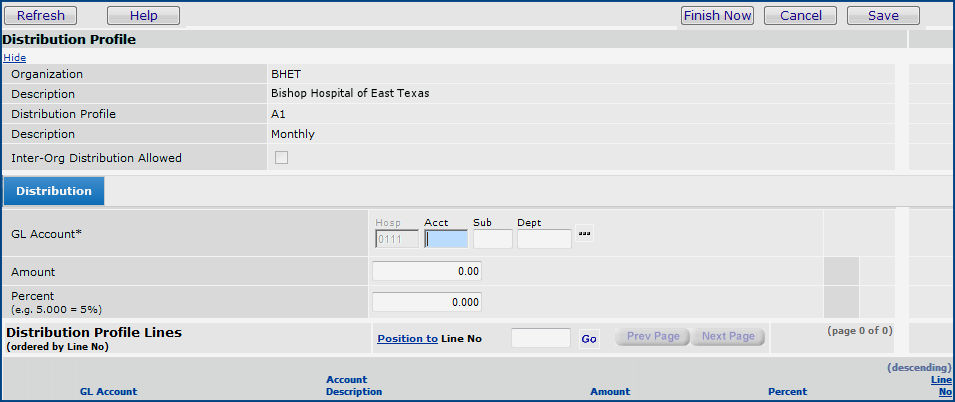Viewport: 955px width, 402px height.
Task: Click the Percent input field
Action: [x=427, y=301]
